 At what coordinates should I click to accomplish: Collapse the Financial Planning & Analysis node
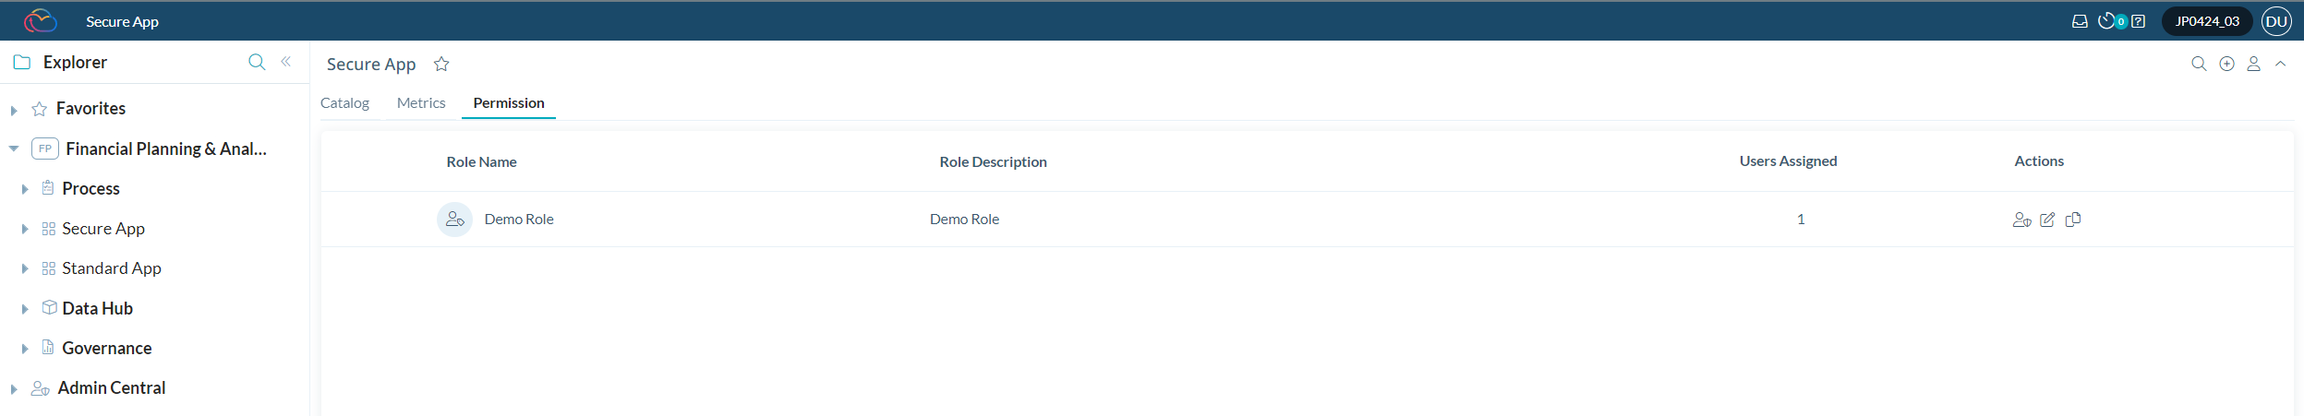pos(14,149)
